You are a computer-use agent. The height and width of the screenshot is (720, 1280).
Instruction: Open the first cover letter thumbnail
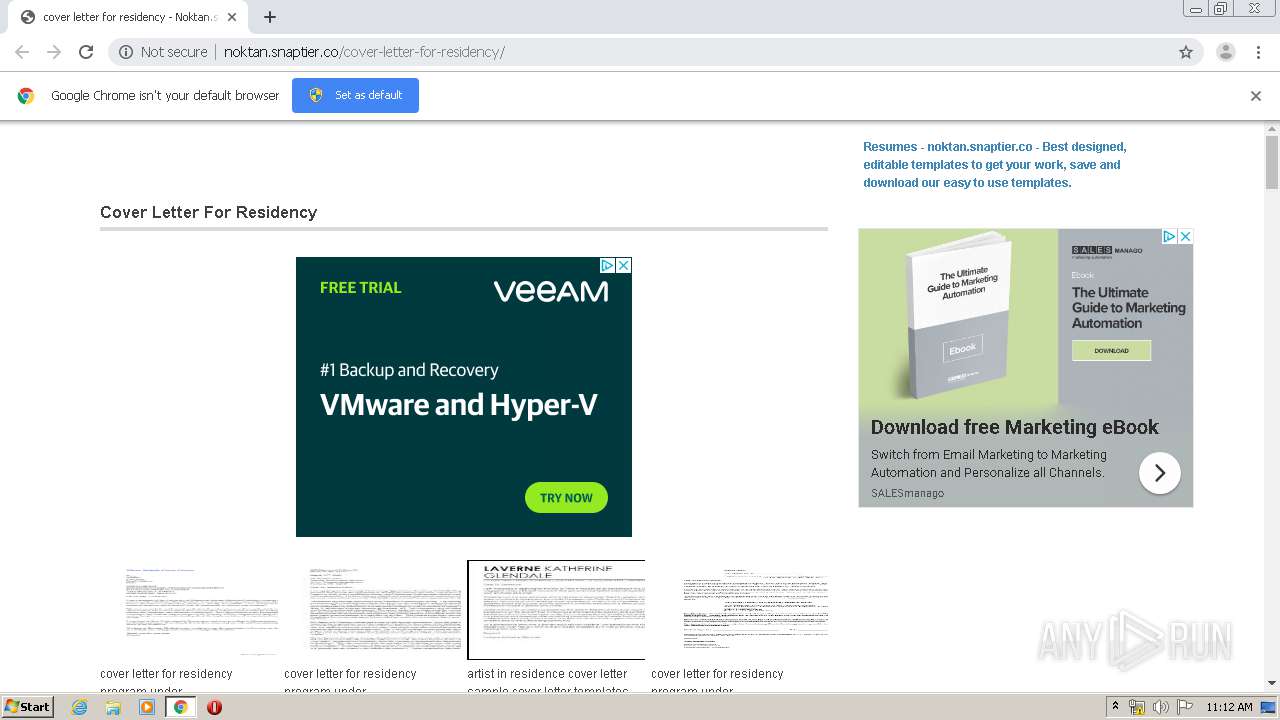click(188, 610)
